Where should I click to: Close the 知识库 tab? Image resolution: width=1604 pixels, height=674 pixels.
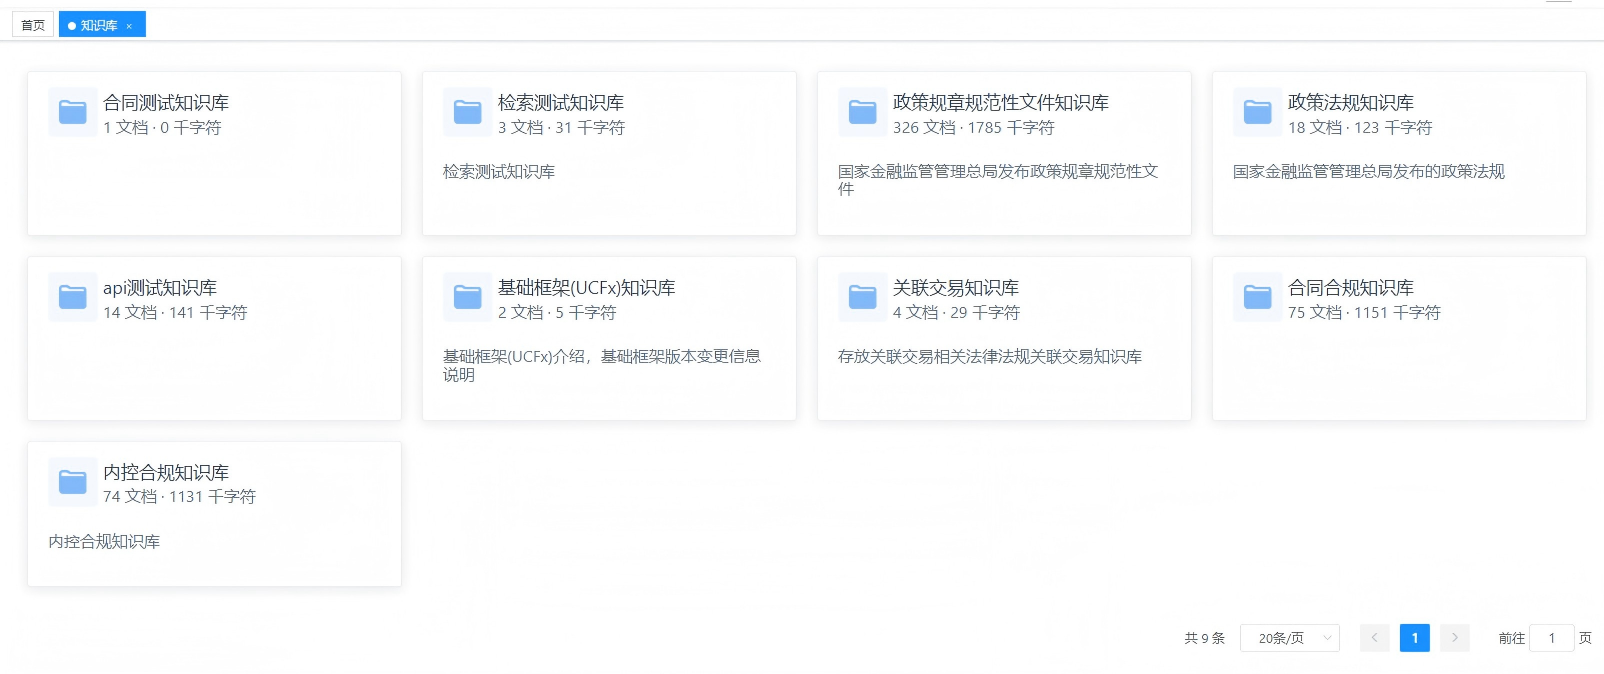pos(129,26)
